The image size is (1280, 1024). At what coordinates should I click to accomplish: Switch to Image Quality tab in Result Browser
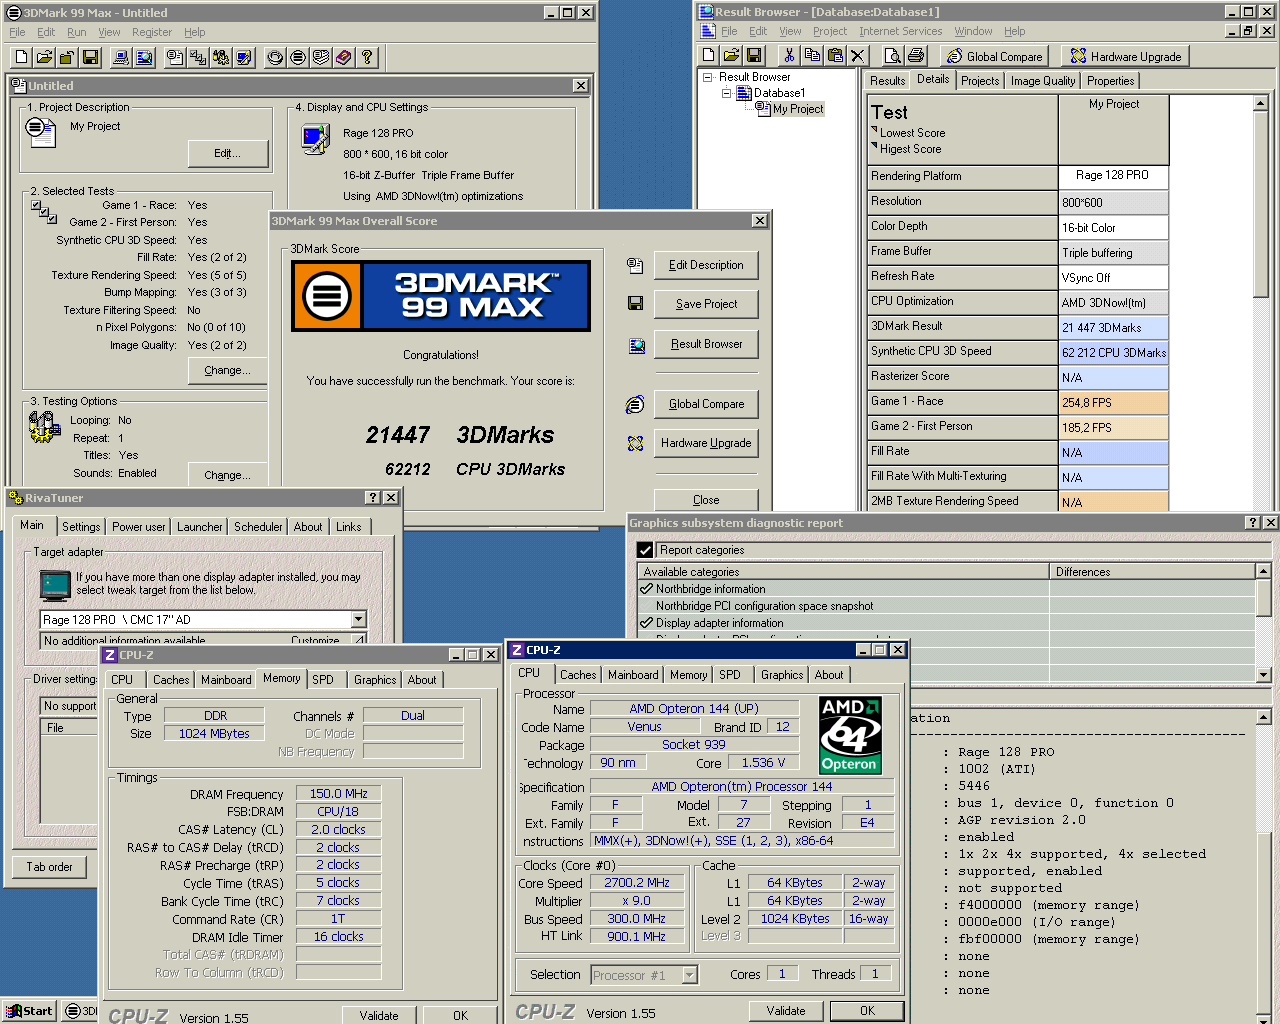1043,81
